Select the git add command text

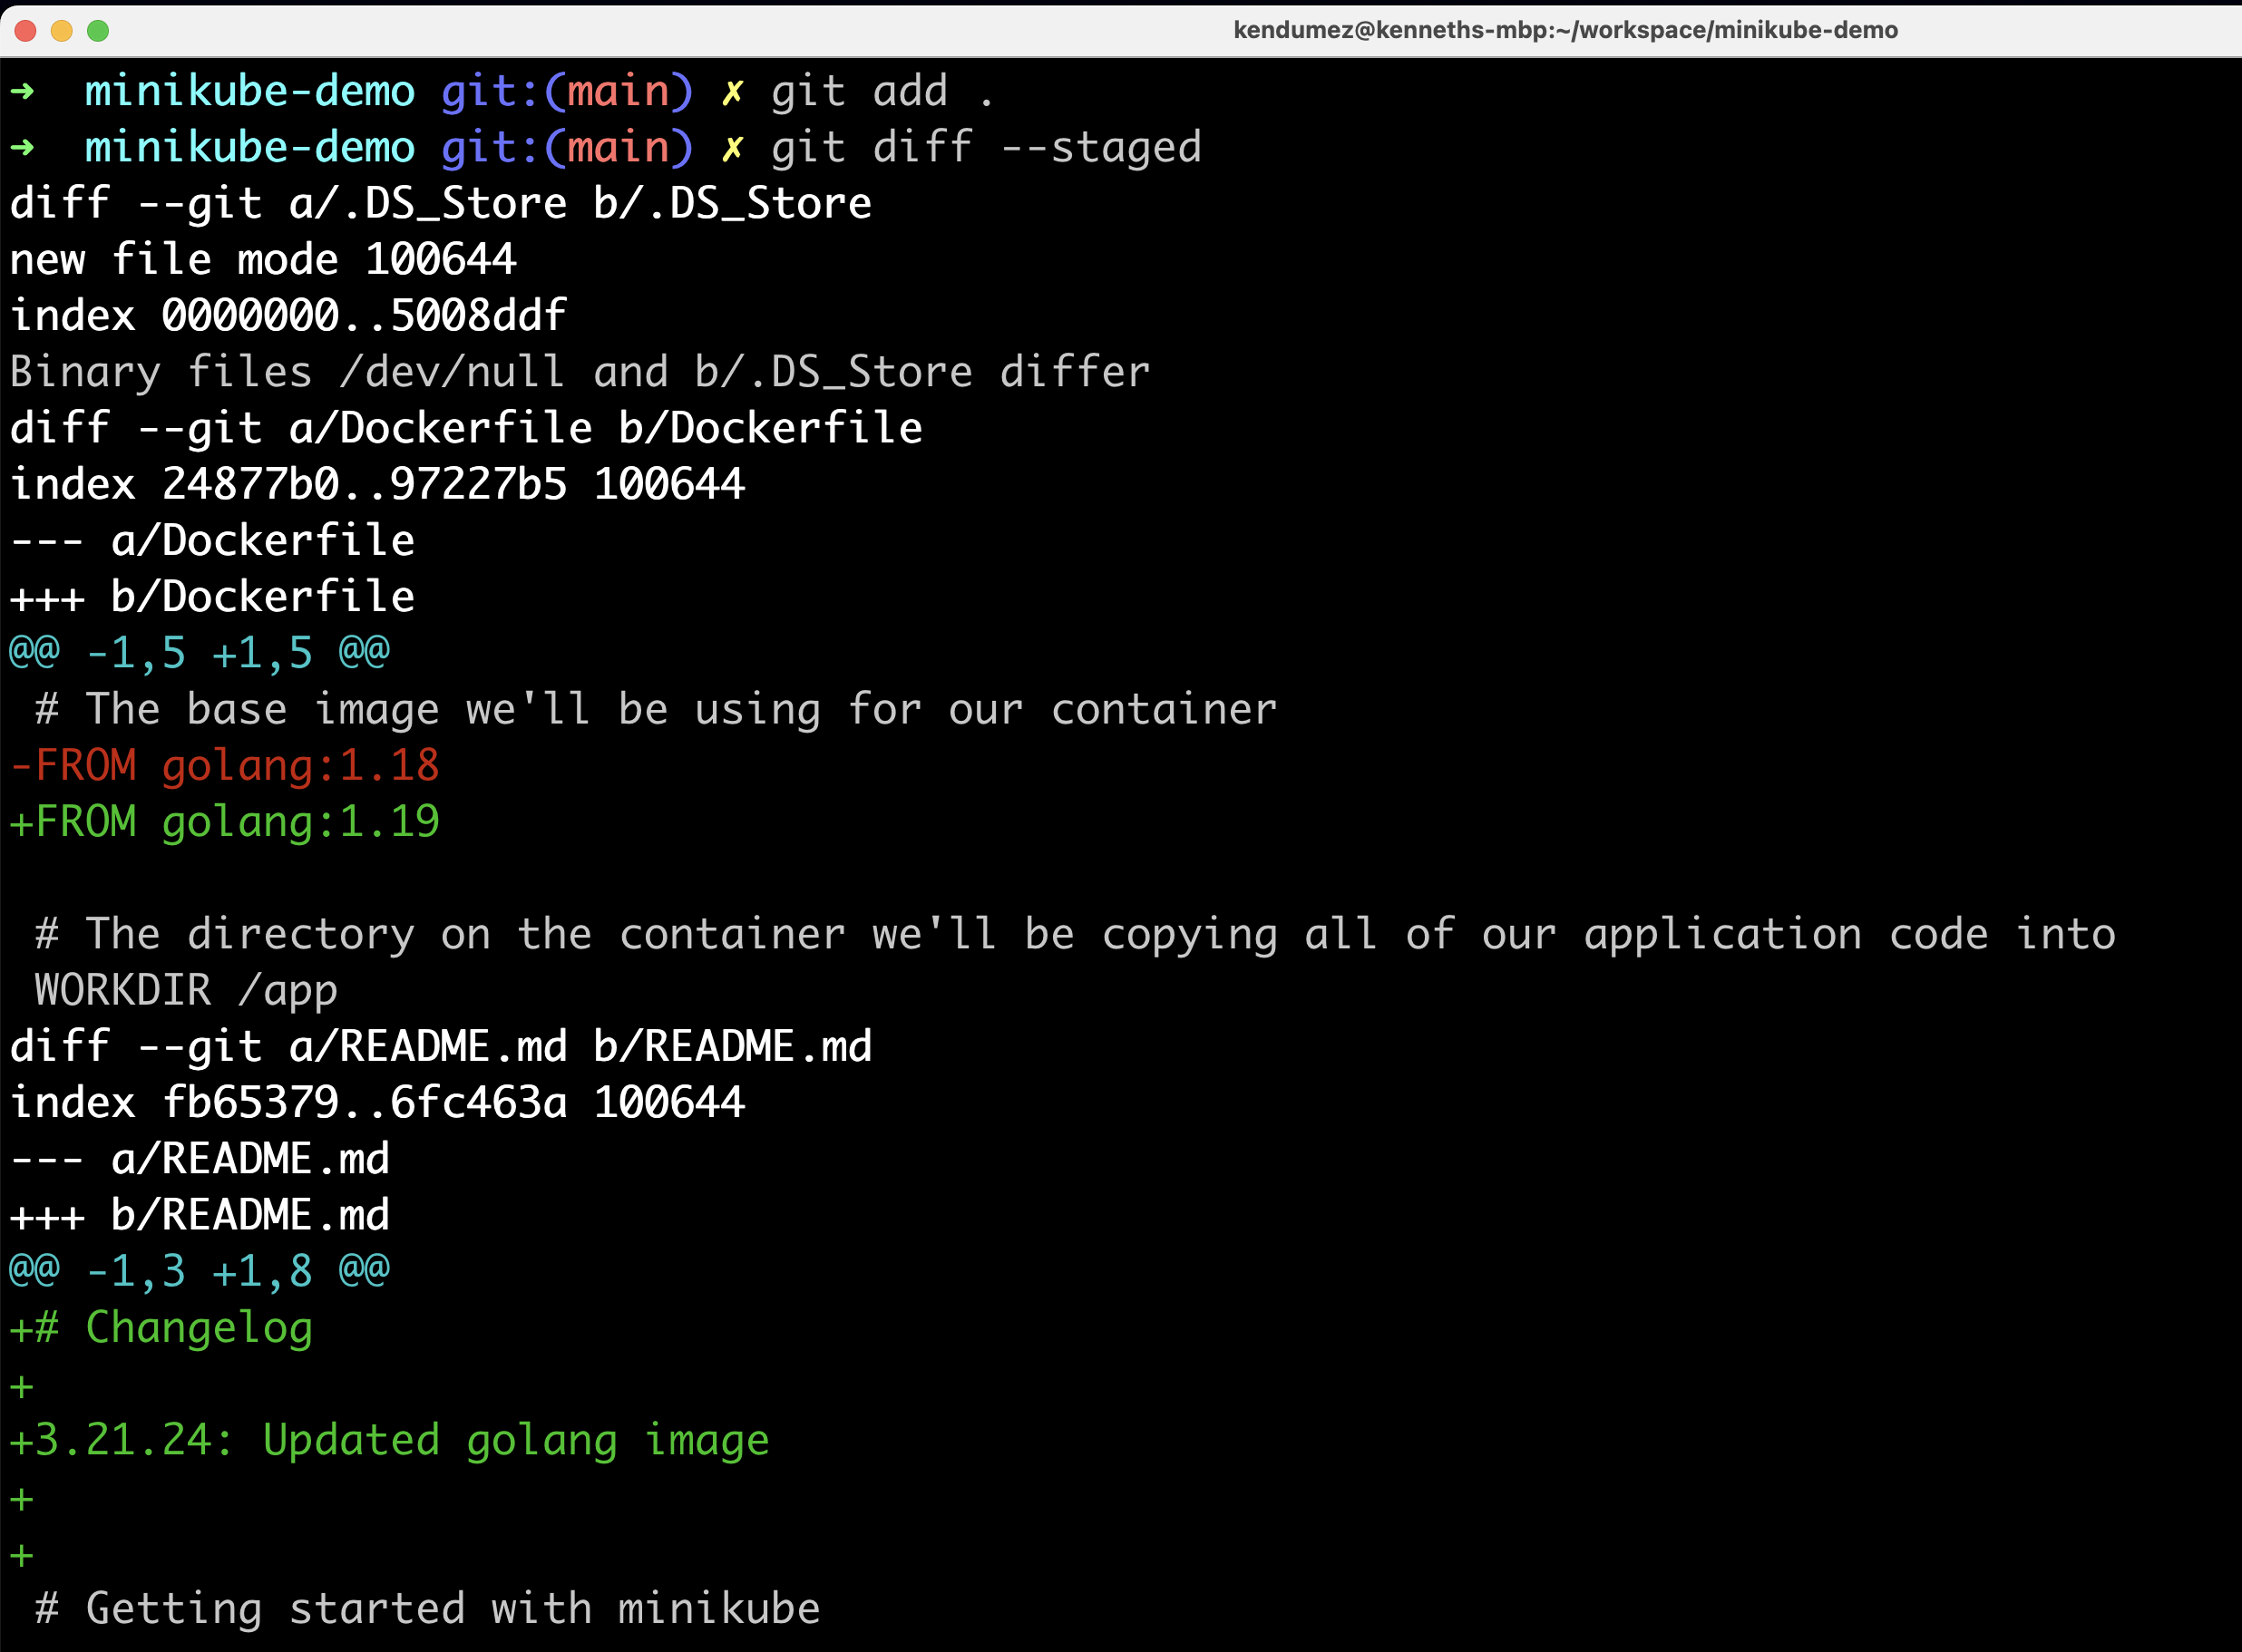[x=880, y=90]
